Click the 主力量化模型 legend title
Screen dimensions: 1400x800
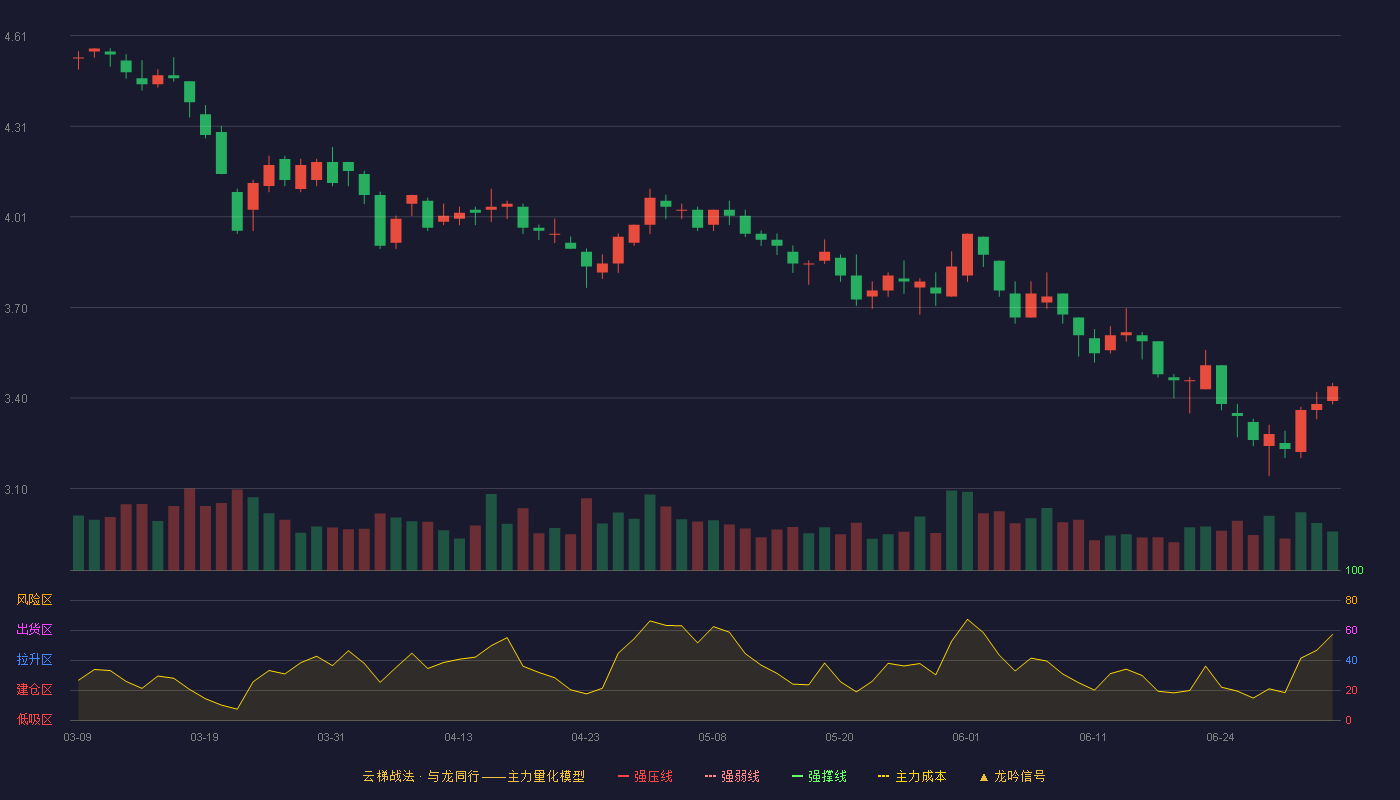click(x=546, y=776)
